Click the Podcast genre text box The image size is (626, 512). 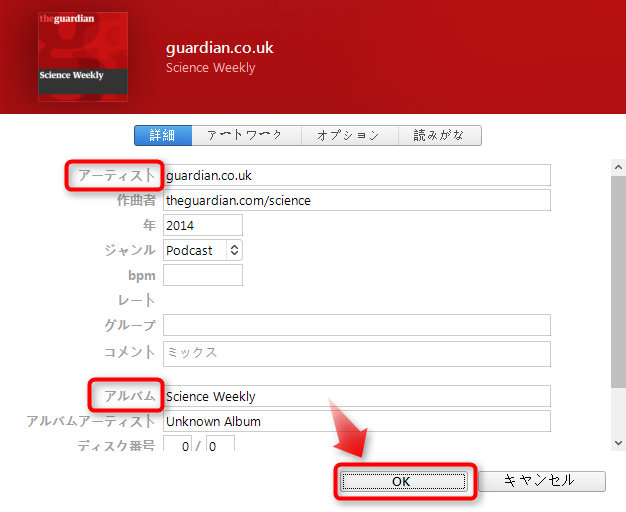point(195,250)
